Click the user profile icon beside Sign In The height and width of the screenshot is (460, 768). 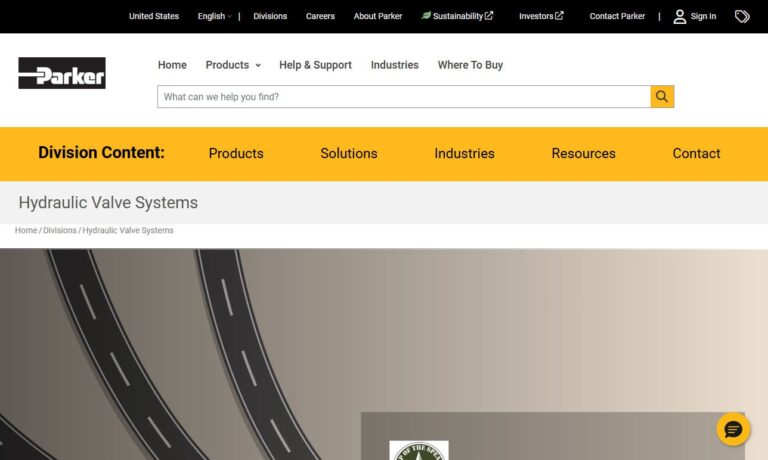coord(679,17)
